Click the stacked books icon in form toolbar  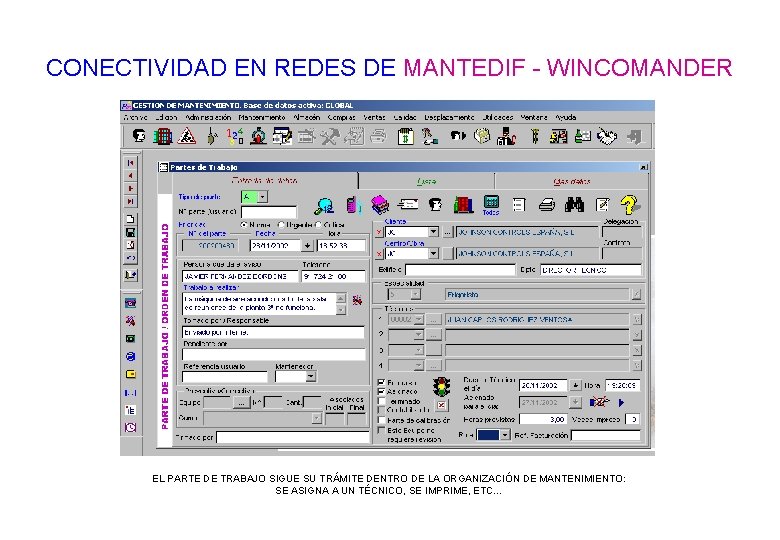pos(380,204)
